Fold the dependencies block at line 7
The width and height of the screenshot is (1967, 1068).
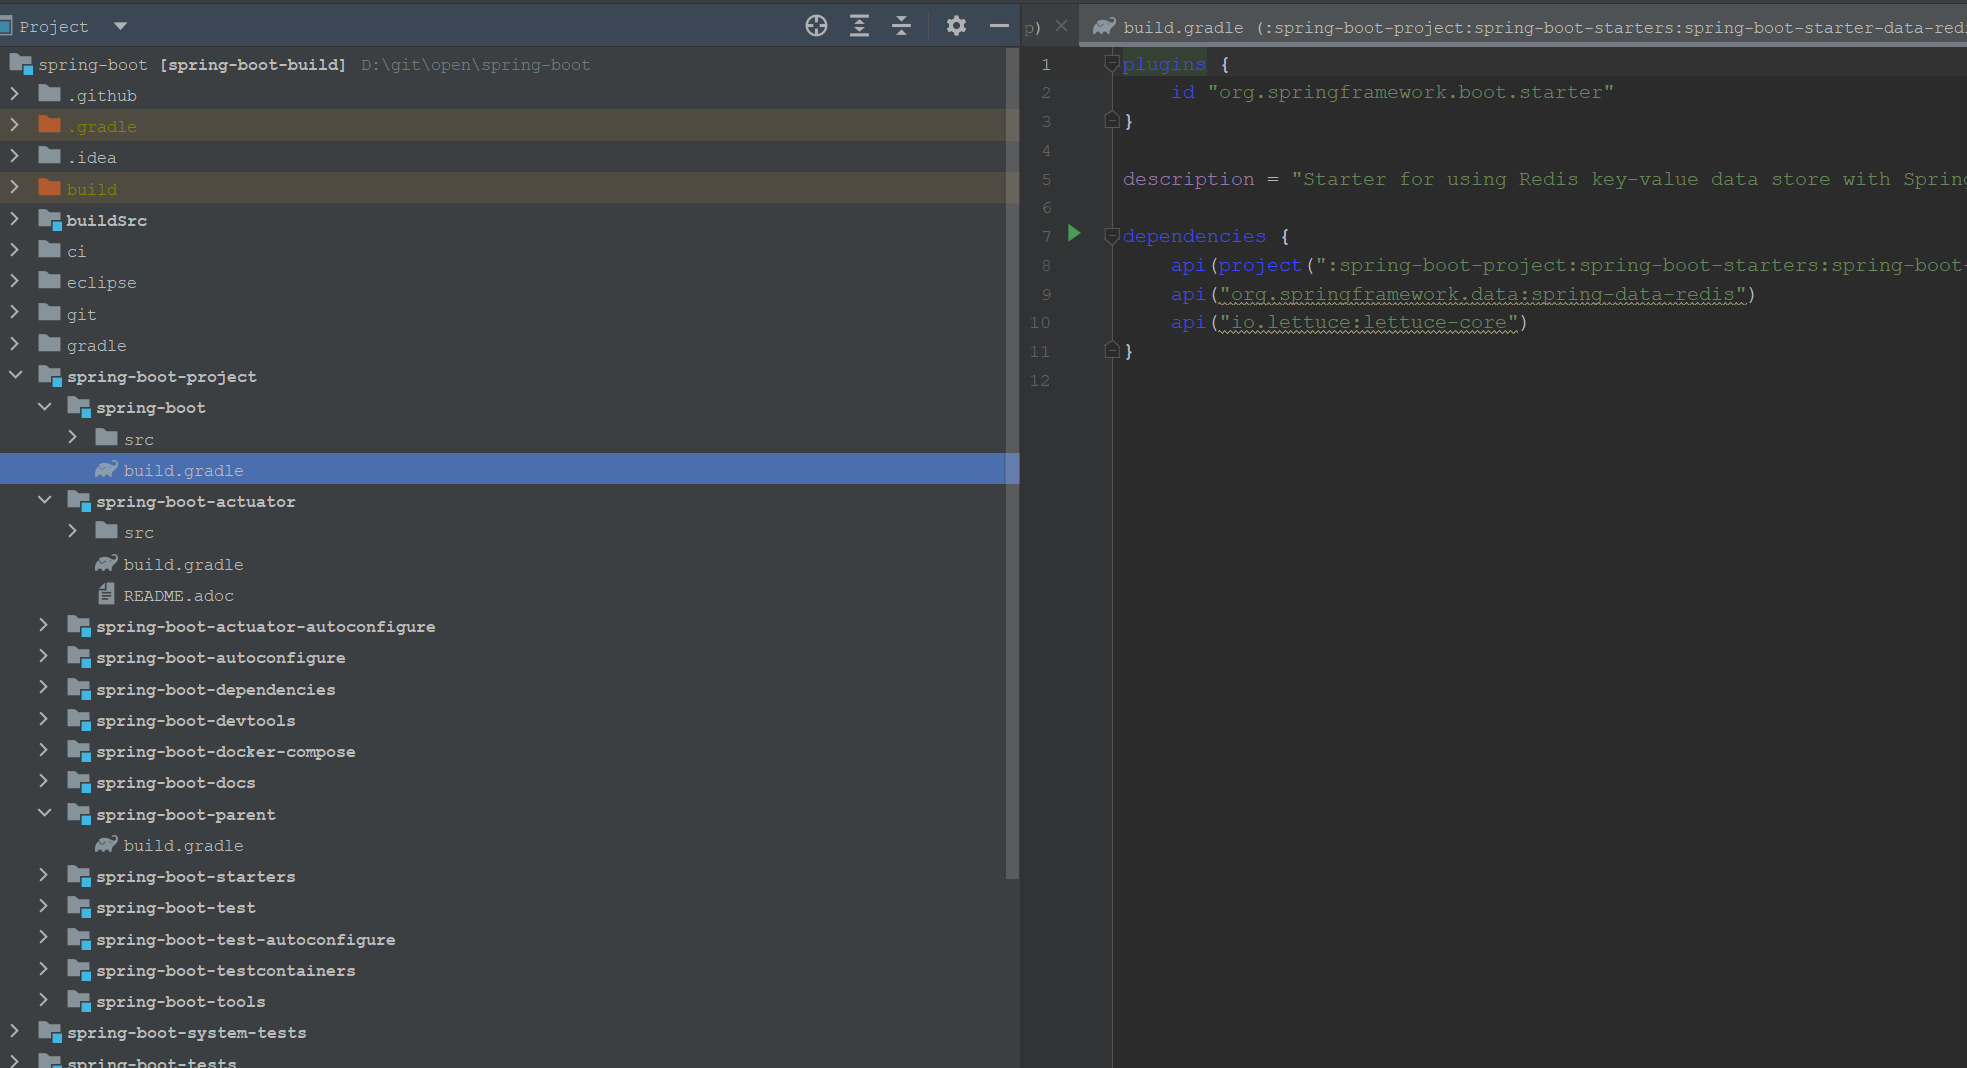pos(1111,236)
